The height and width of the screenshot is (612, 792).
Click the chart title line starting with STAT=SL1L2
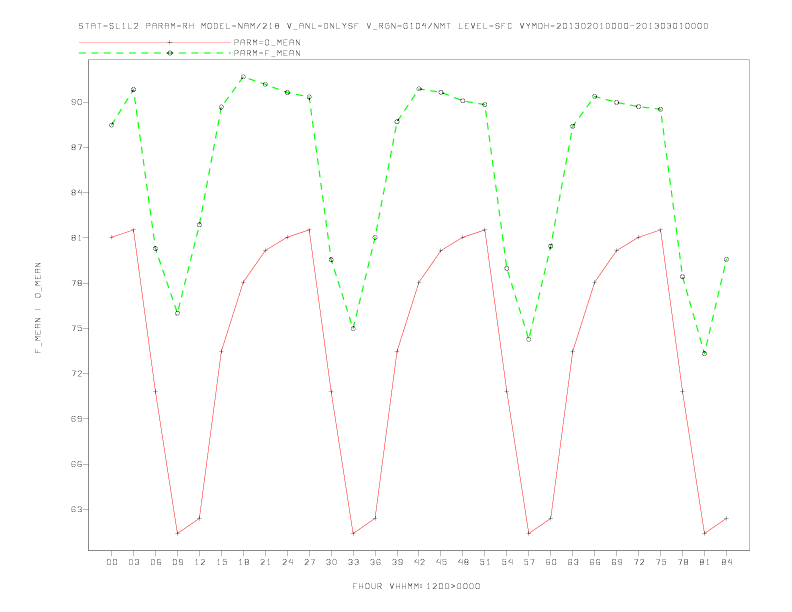coord(393,26)
